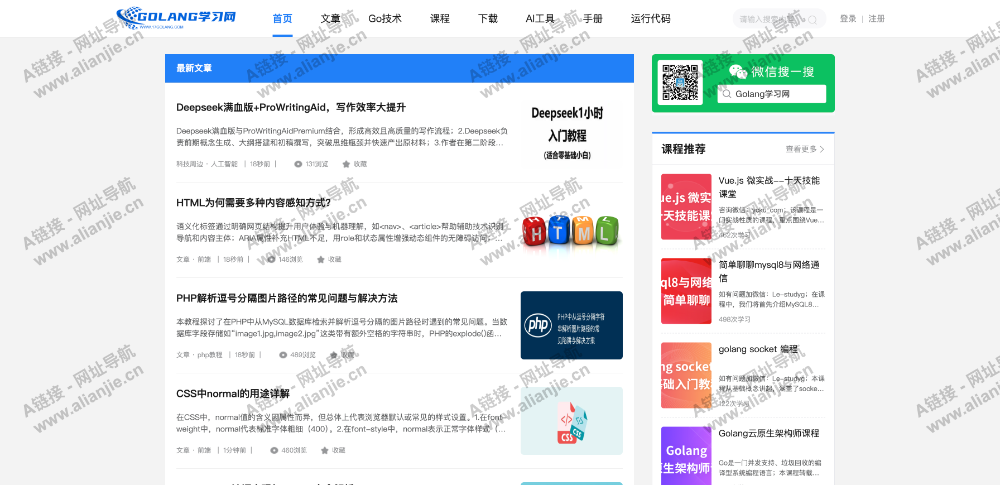
Task: Open the 文章 navigation tab
Action: click(x=330, y=19)
